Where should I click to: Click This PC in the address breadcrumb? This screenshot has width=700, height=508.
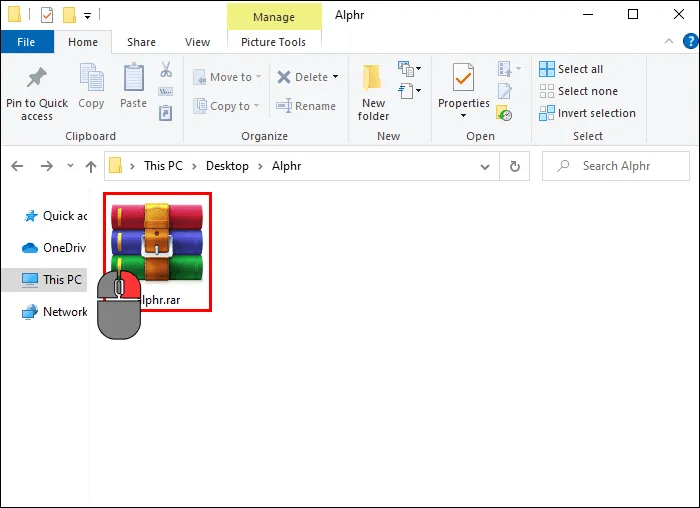(163, 166)
